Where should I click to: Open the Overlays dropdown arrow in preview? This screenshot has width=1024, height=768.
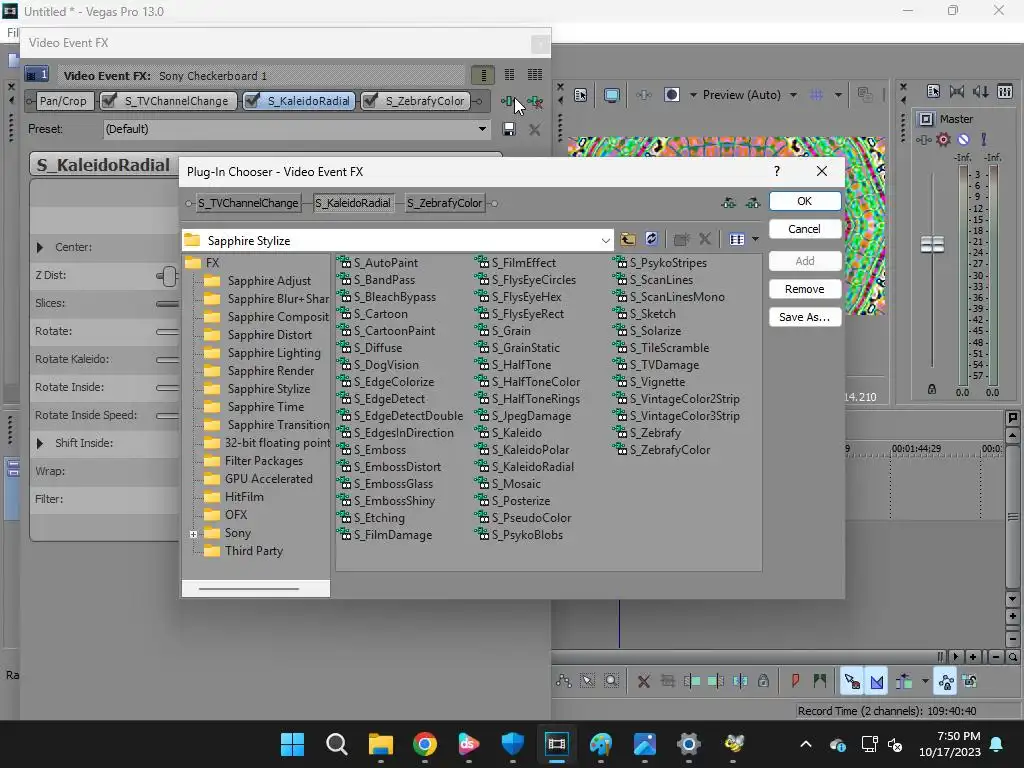pyautogui.click(x=838, y=95)
